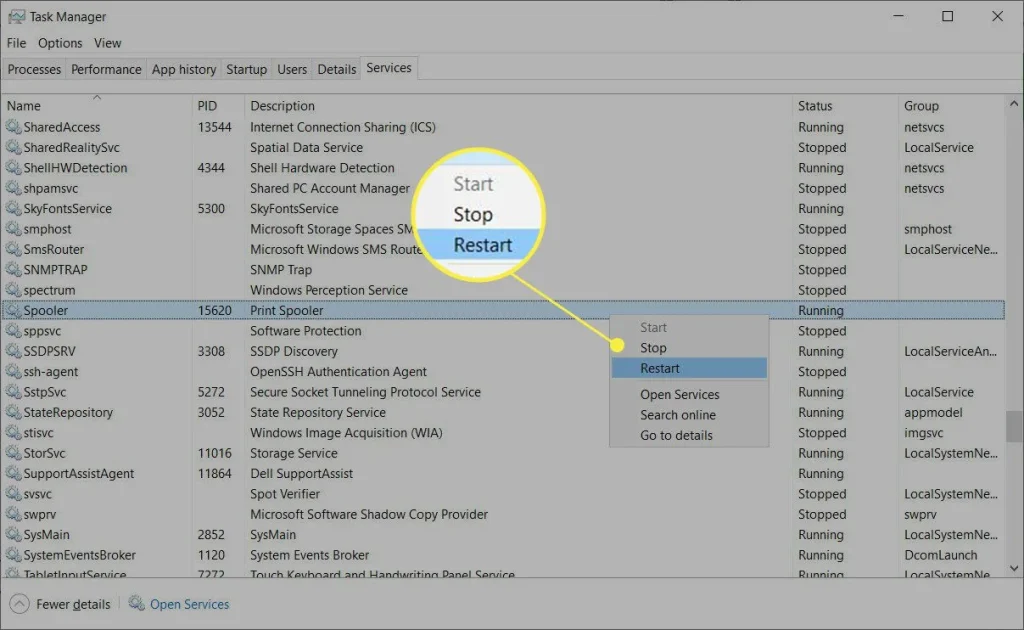
Task: Sort services by the PID column
Action: pyautogui.click(x=218, y=105)
